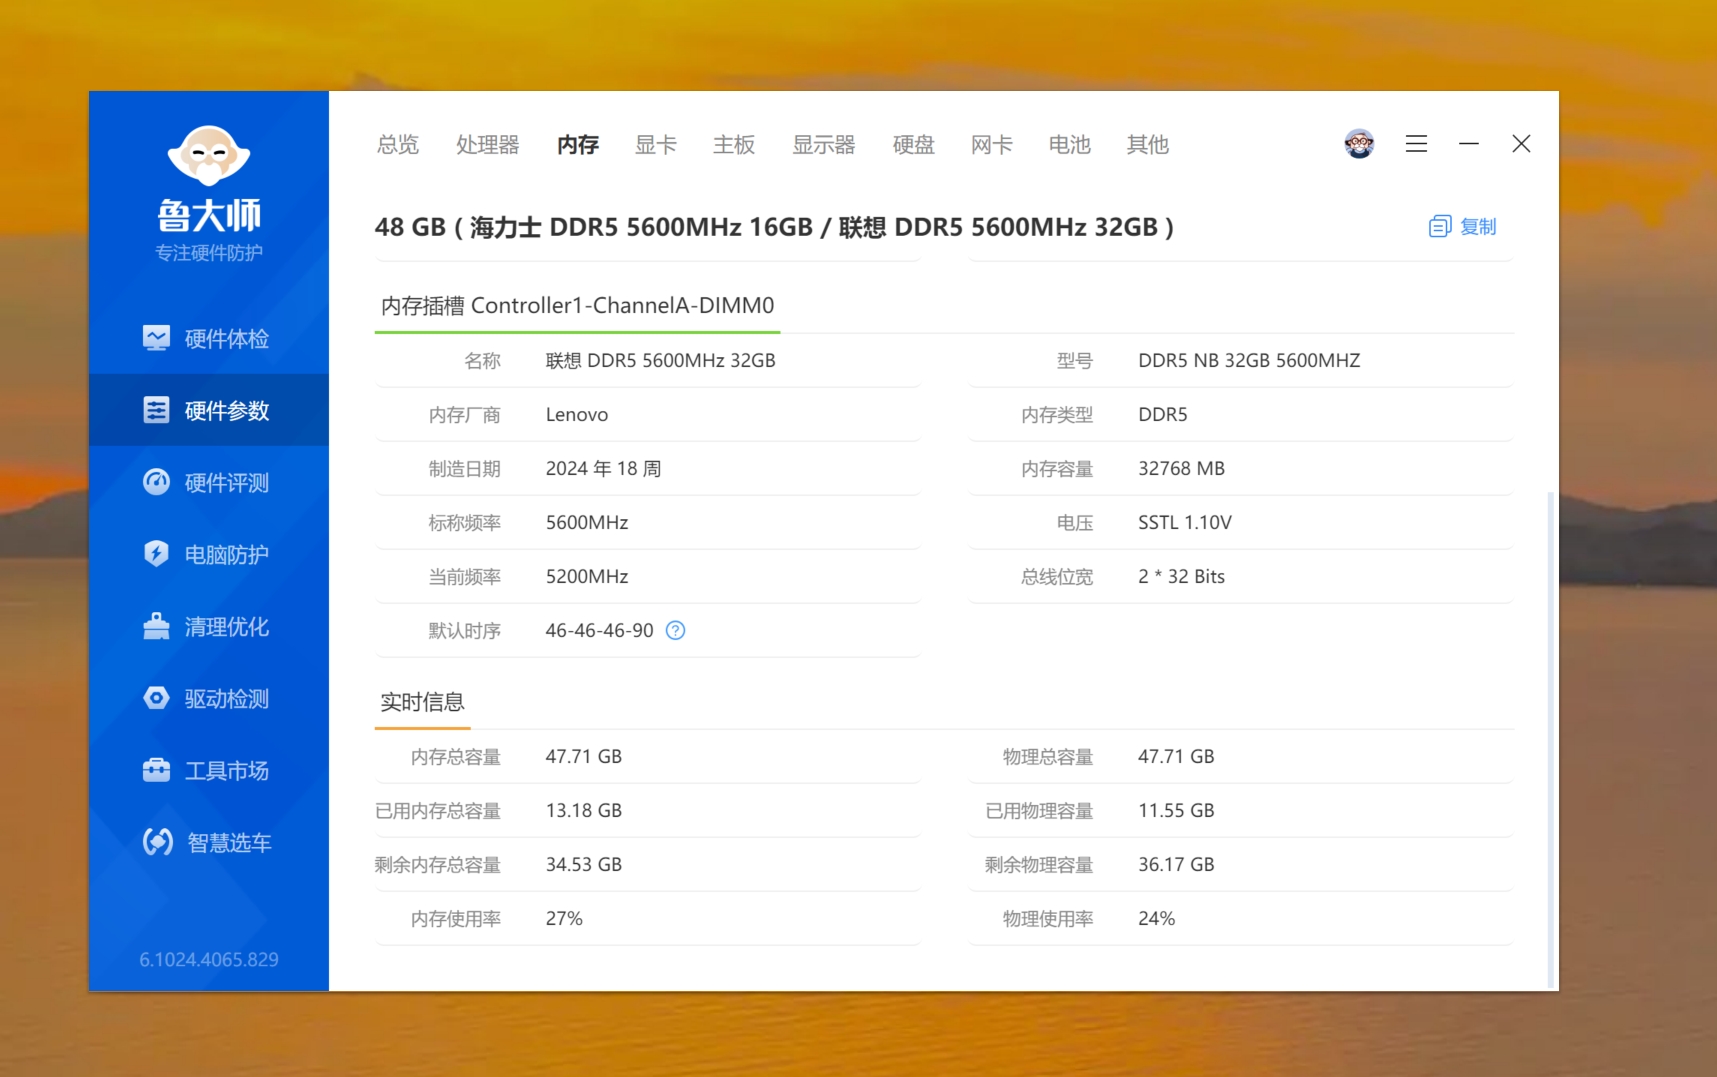Image resolution: width=1717 pixels, height=1077 pixels.
Task: Click the 2 * 32 Bits bus width value
Action: coord(1181,576)
